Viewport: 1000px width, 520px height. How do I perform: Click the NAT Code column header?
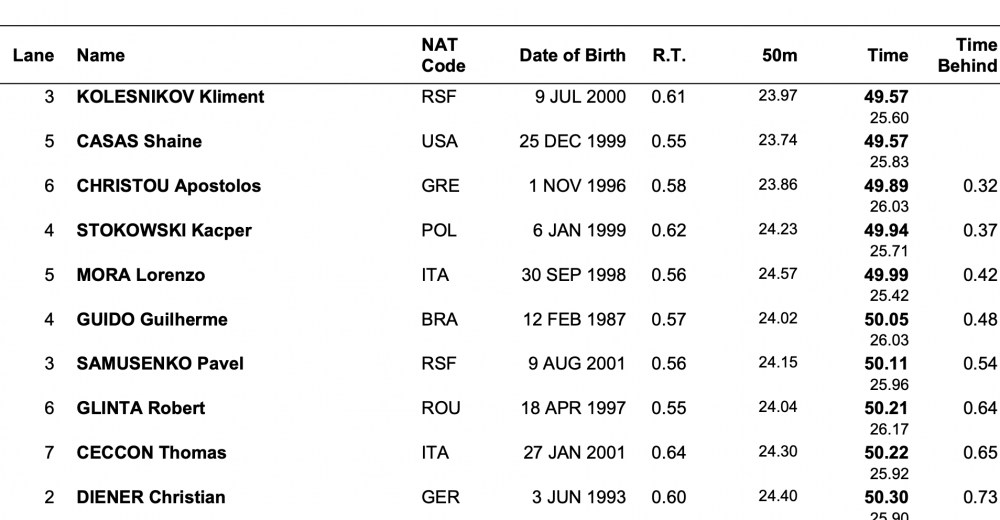click(443, 56)
